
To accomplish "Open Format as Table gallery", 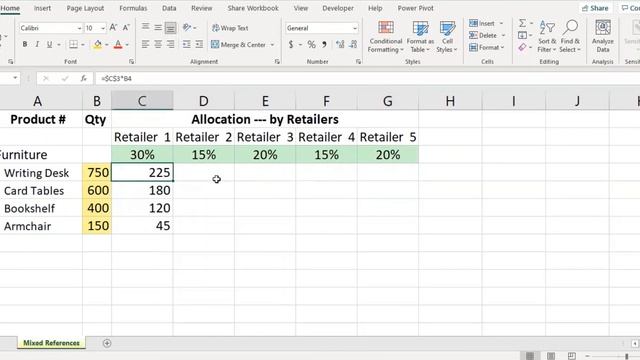I will click(x=420, y=37).
